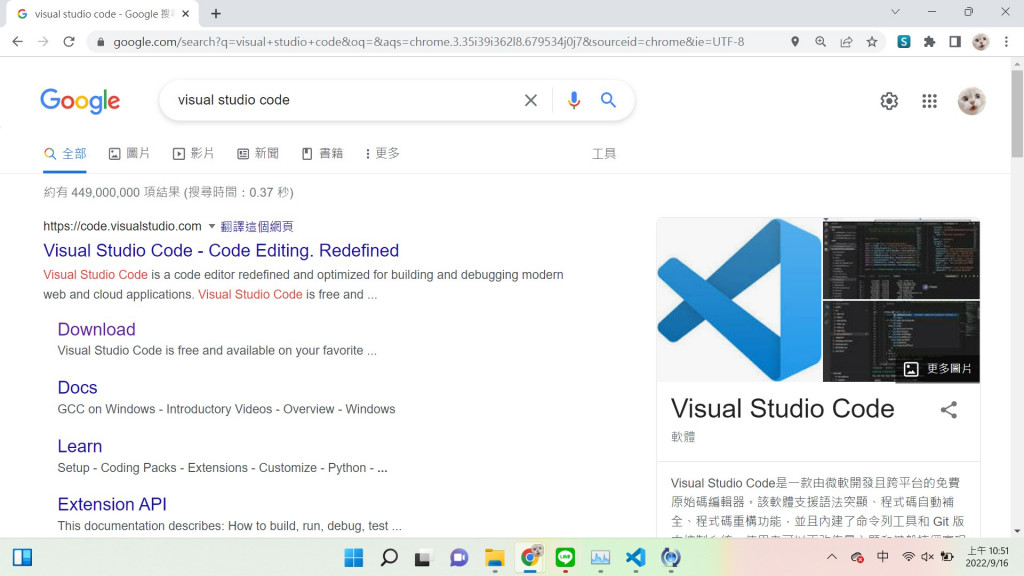
Task: Click the search query input field
Action: (x=346, y=100)
